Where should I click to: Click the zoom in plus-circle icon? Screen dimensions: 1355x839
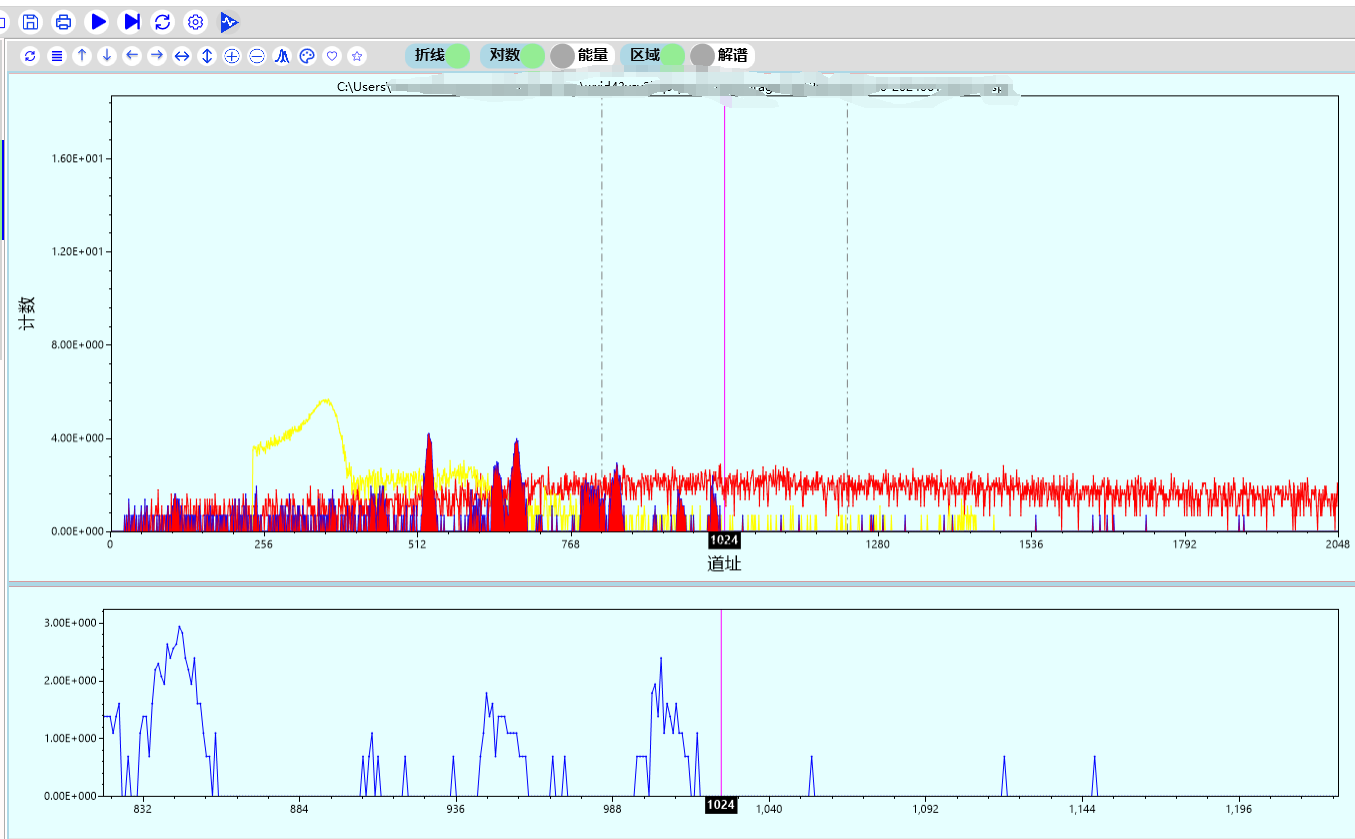pos(232,56)
